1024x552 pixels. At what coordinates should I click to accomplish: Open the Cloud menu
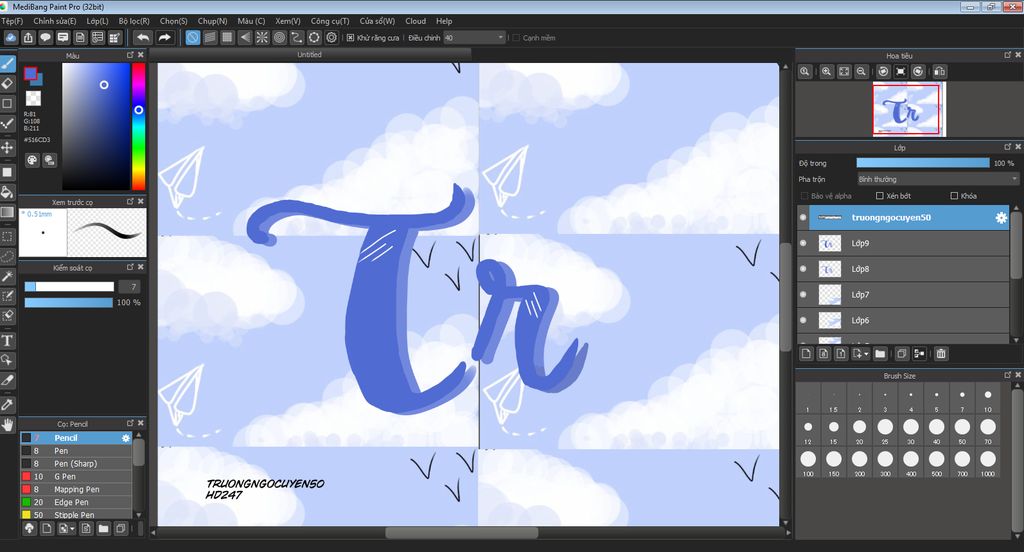click(x=415, y=21)
